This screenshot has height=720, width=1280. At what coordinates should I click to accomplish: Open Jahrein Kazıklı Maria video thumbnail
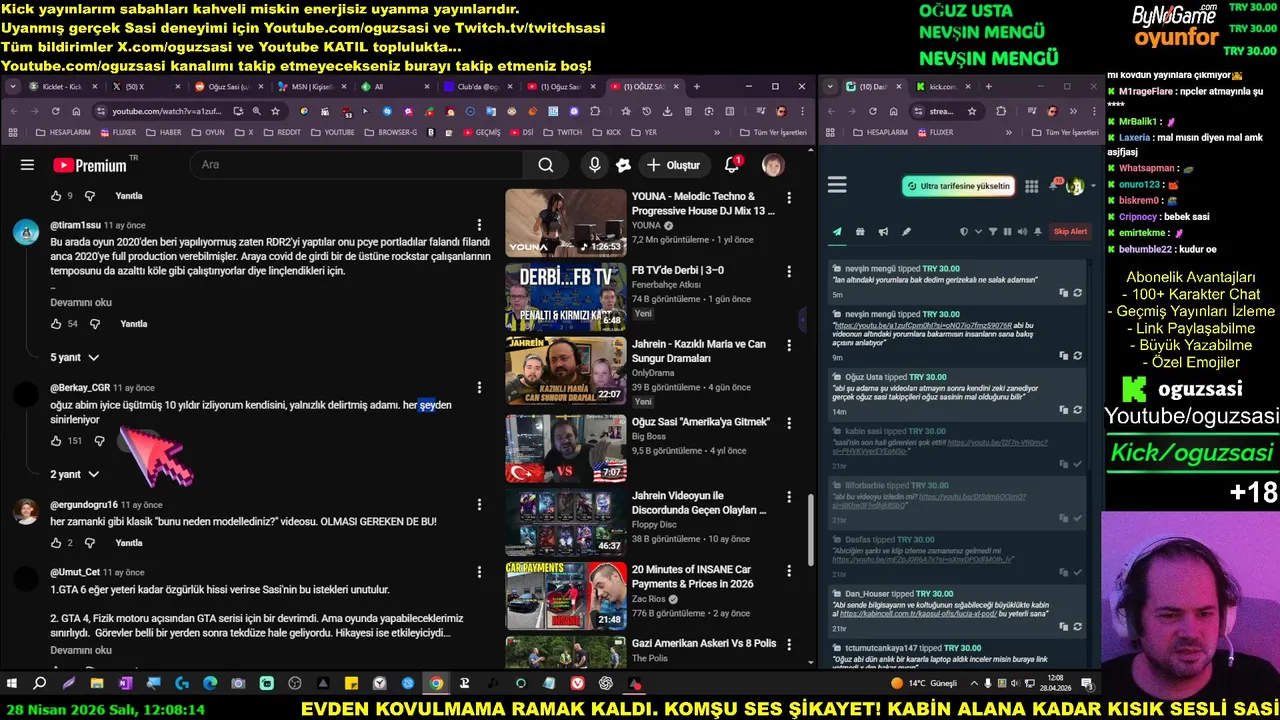pos(566,371)
